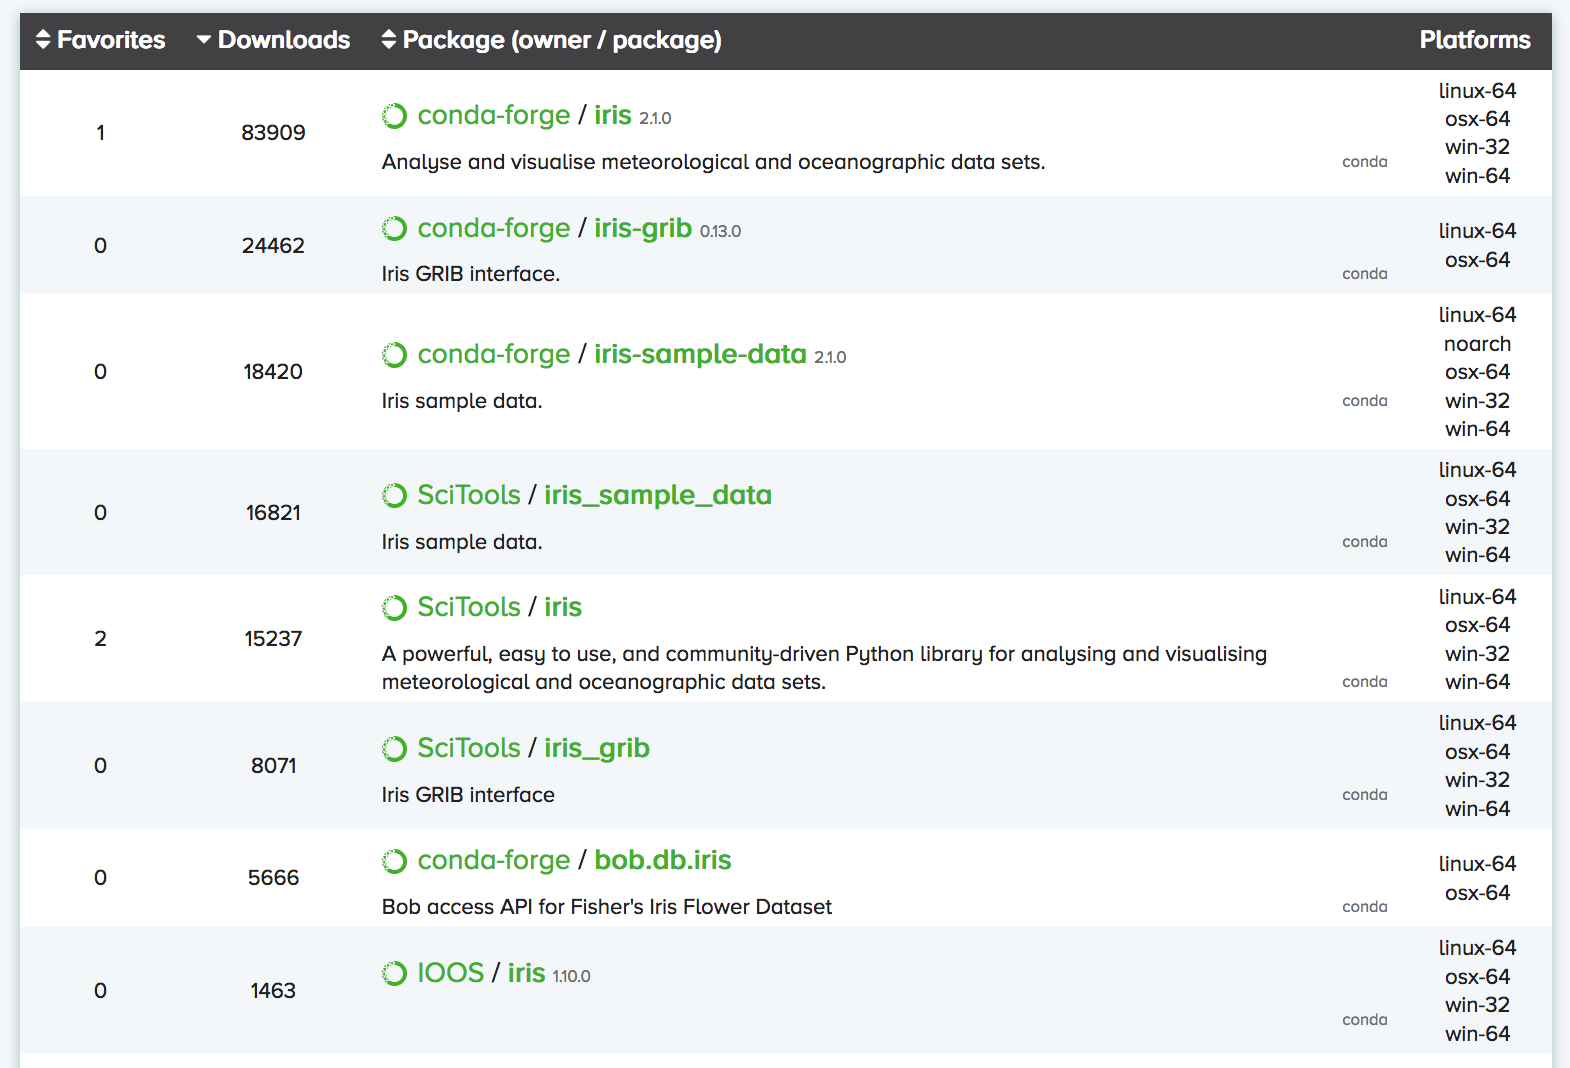Click the conda icon beside IOOS / iris
This screenshot has width=1570, height=1068.
395,974
